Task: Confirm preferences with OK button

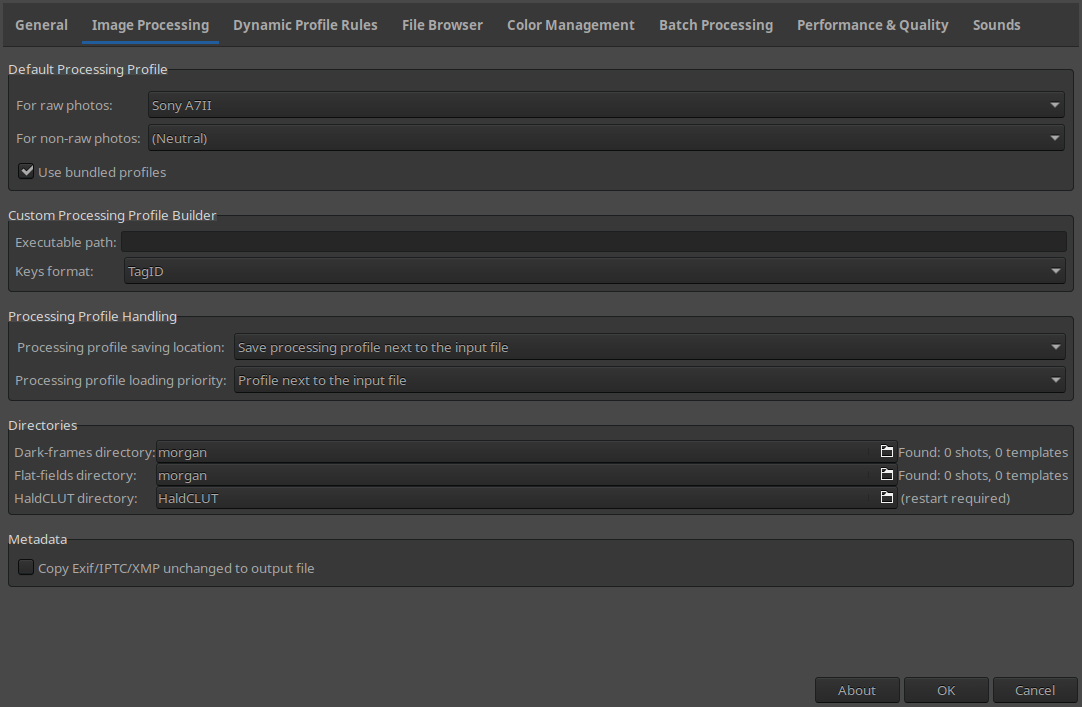Action: (x=946, y=690)
